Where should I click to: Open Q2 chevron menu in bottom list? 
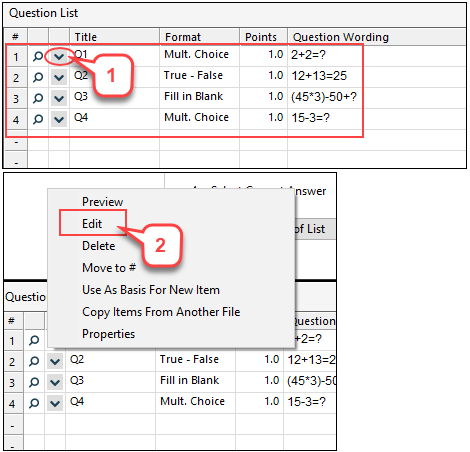55,361
